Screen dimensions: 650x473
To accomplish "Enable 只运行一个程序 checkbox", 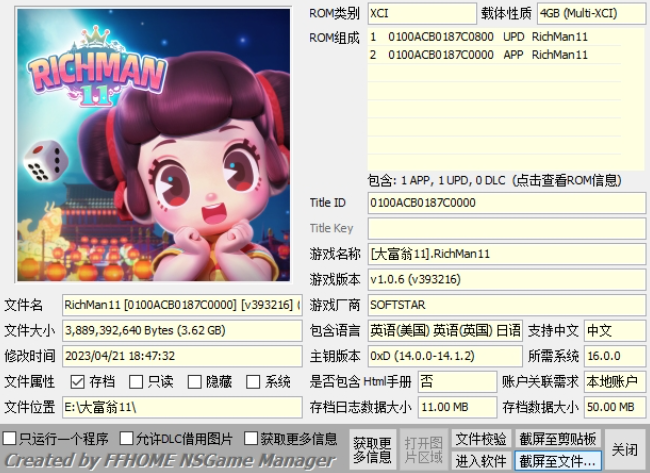I will (x=9, y=438).
